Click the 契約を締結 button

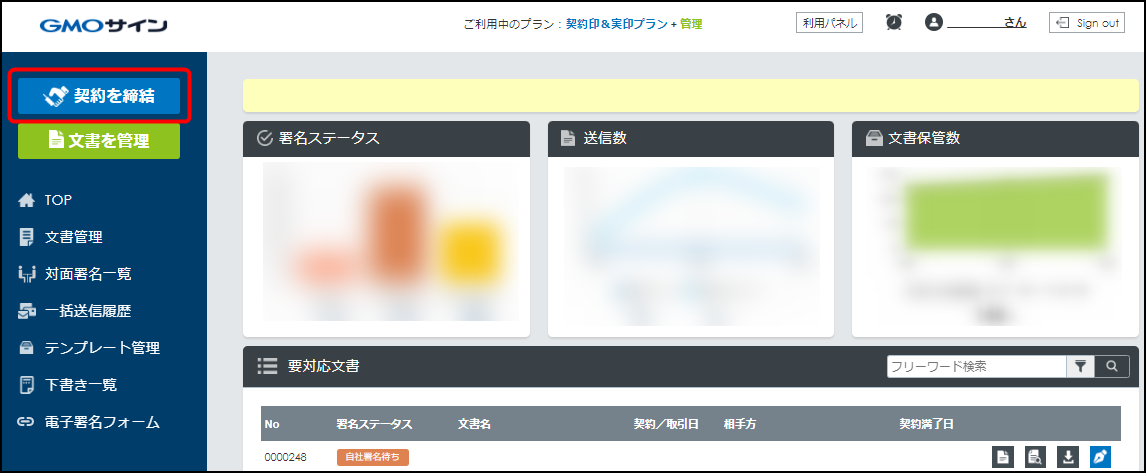click(99, 96)
